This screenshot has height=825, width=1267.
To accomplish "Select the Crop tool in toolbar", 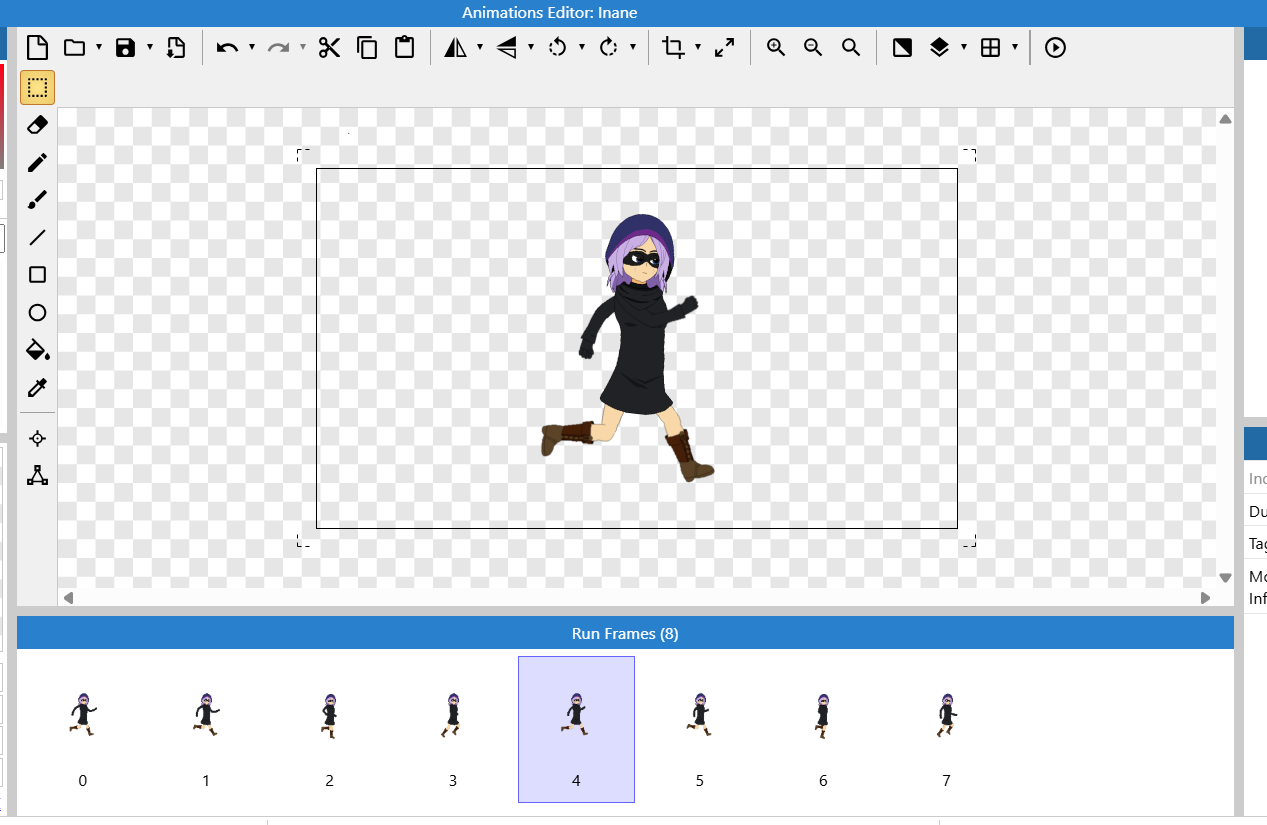I will [x=674, y=47].
